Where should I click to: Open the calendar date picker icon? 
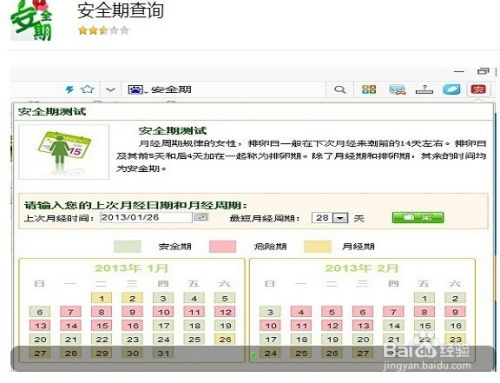pyautogui.click(x=201, y=217)
